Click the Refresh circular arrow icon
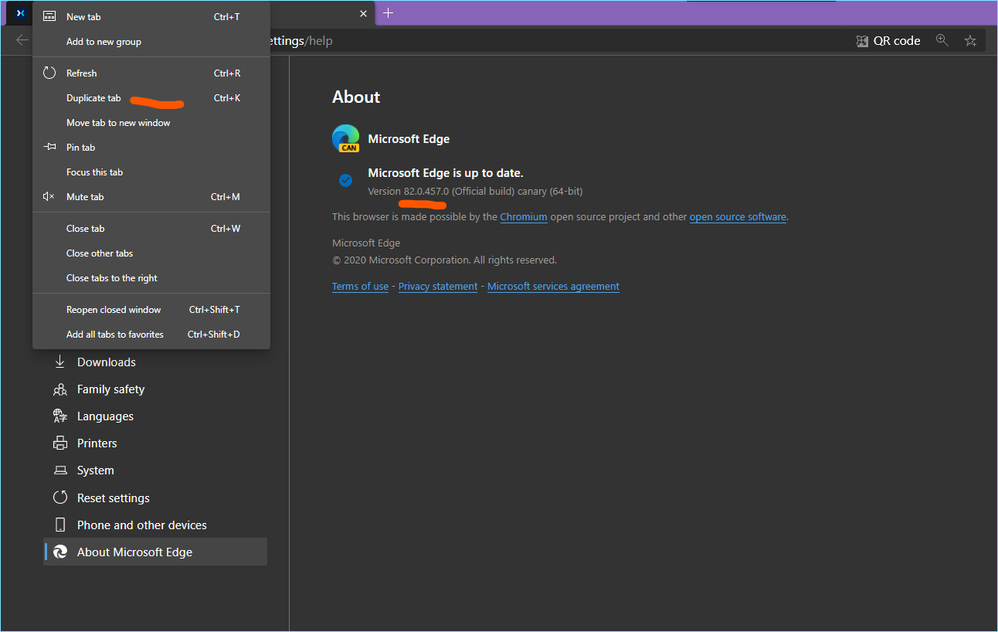This screenshot has width=998, height=632. pyautogui.click(x=50, y=73)
